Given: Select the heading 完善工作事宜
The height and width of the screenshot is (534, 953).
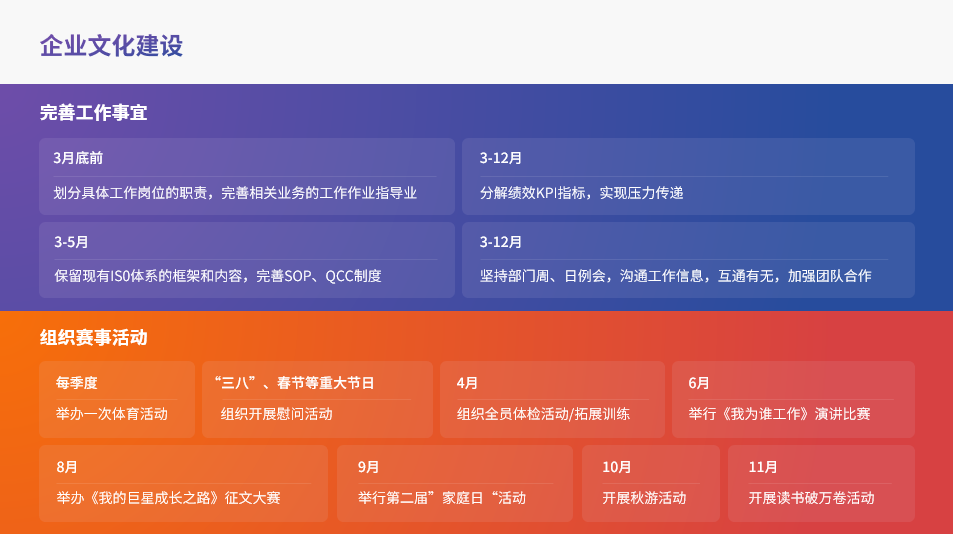Looking at the screenshot, I should click(x=93, y=112).
